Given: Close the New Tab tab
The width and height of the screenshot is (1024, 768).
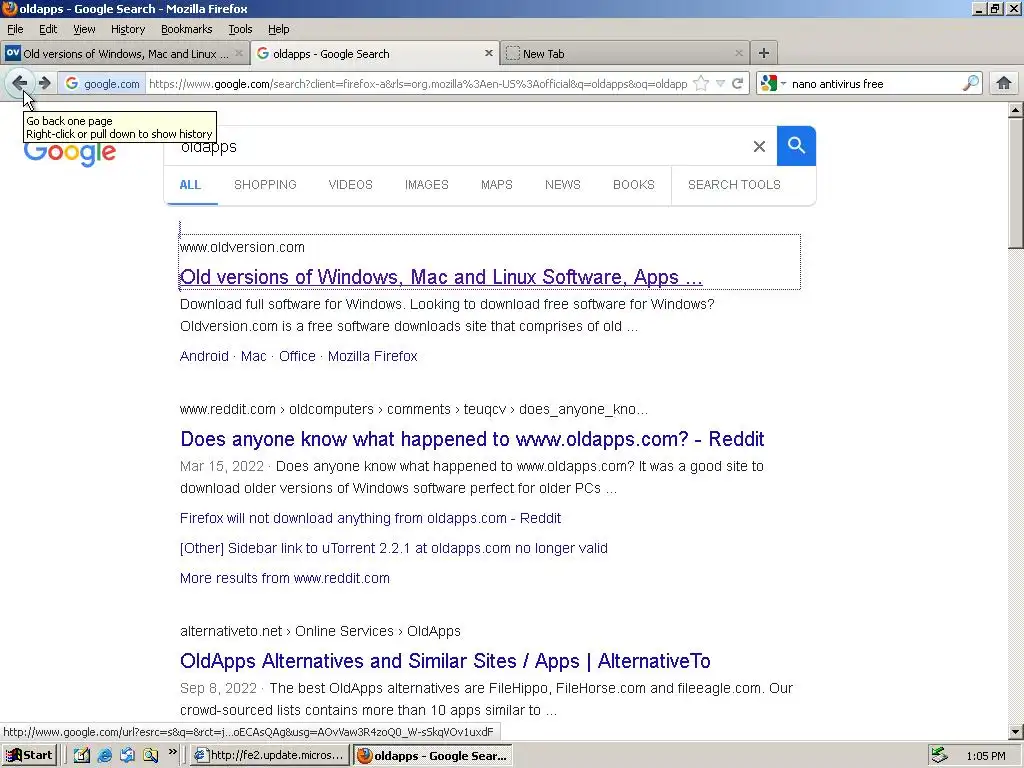Looking at the screenshot, I should pos(739,54).
